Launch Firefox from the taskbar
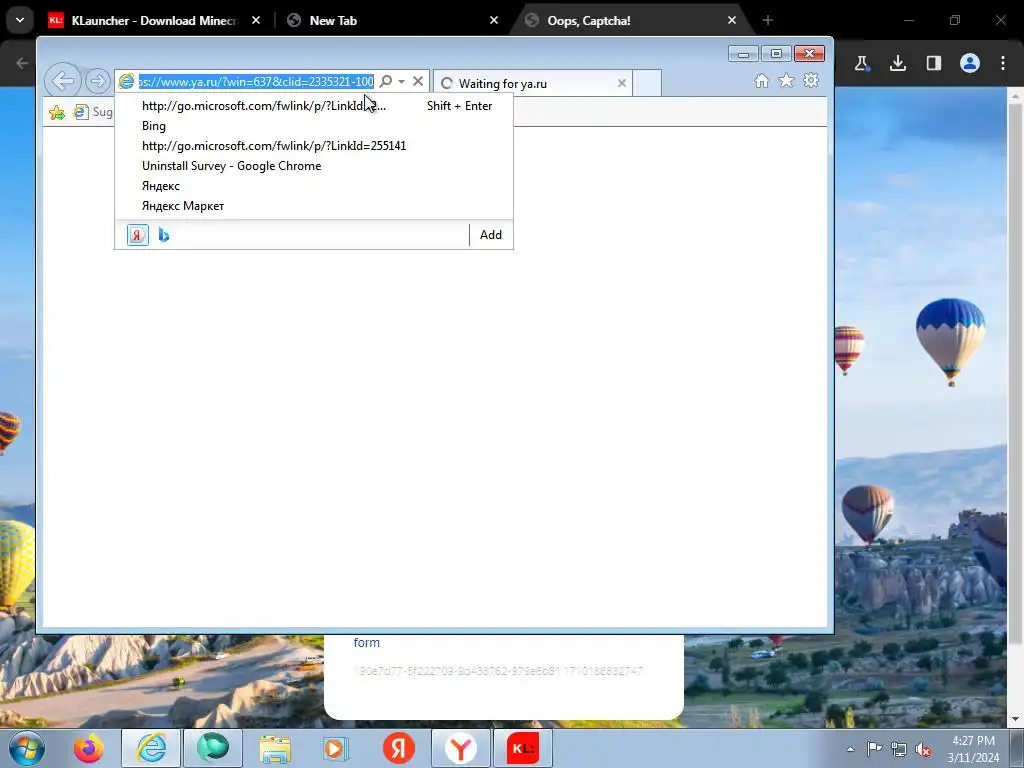The height and width of the screenshot is (768, 1024). (88, 748)
